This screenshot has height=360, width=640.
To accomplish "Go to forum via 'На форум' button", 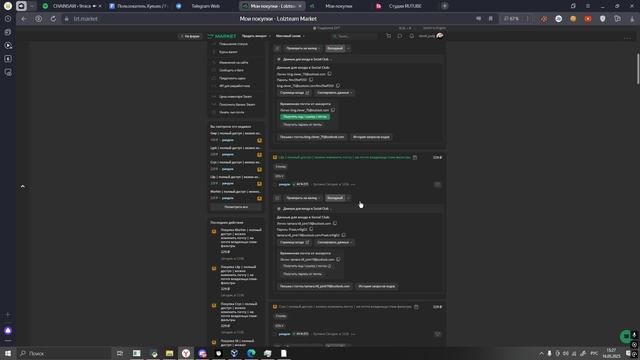I will pos(190,36).
